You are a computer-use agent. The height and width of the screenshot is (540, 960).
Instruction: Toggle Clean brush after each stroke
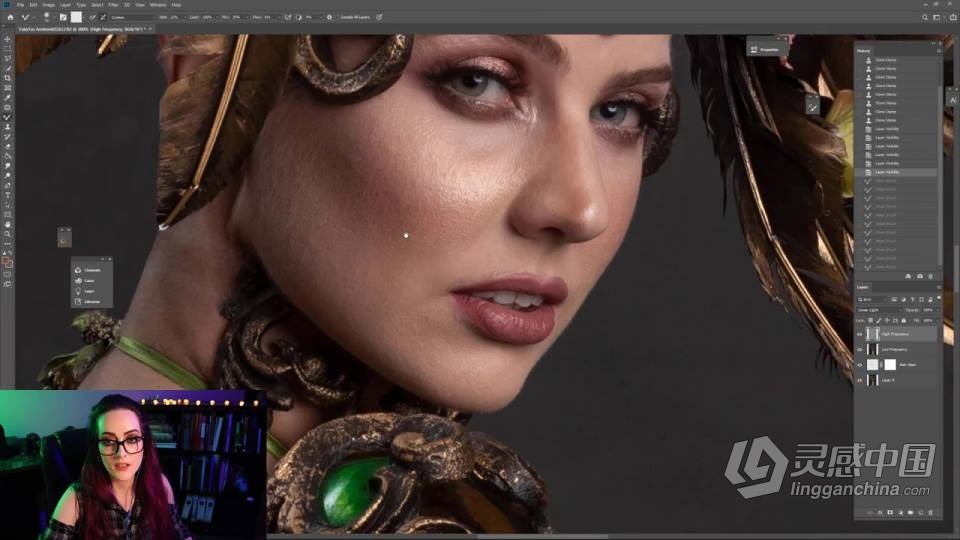(x=102, y=17)
